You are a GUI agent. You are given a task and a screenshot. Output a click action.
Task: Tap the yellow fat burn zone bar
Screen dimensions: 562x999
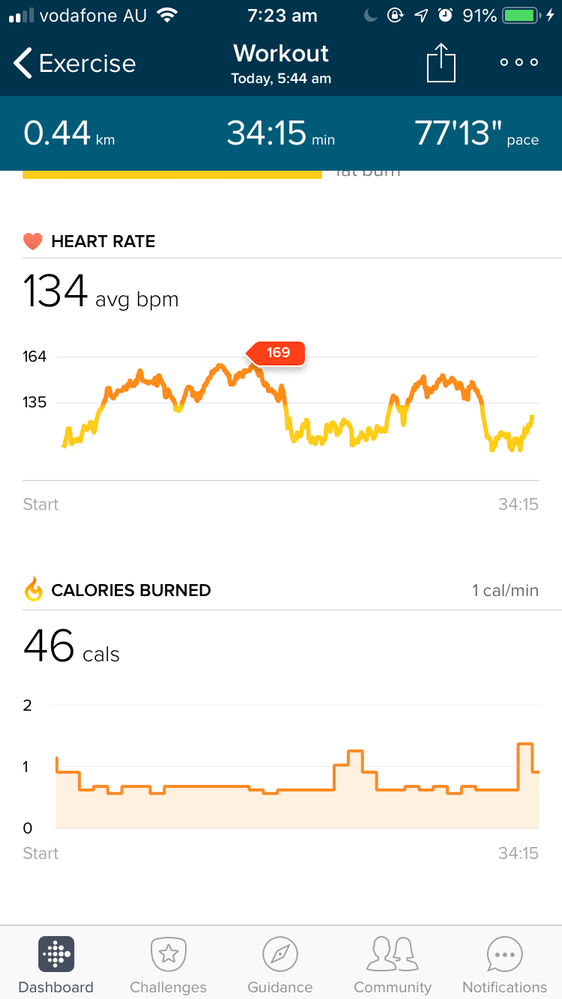point(172,174)
